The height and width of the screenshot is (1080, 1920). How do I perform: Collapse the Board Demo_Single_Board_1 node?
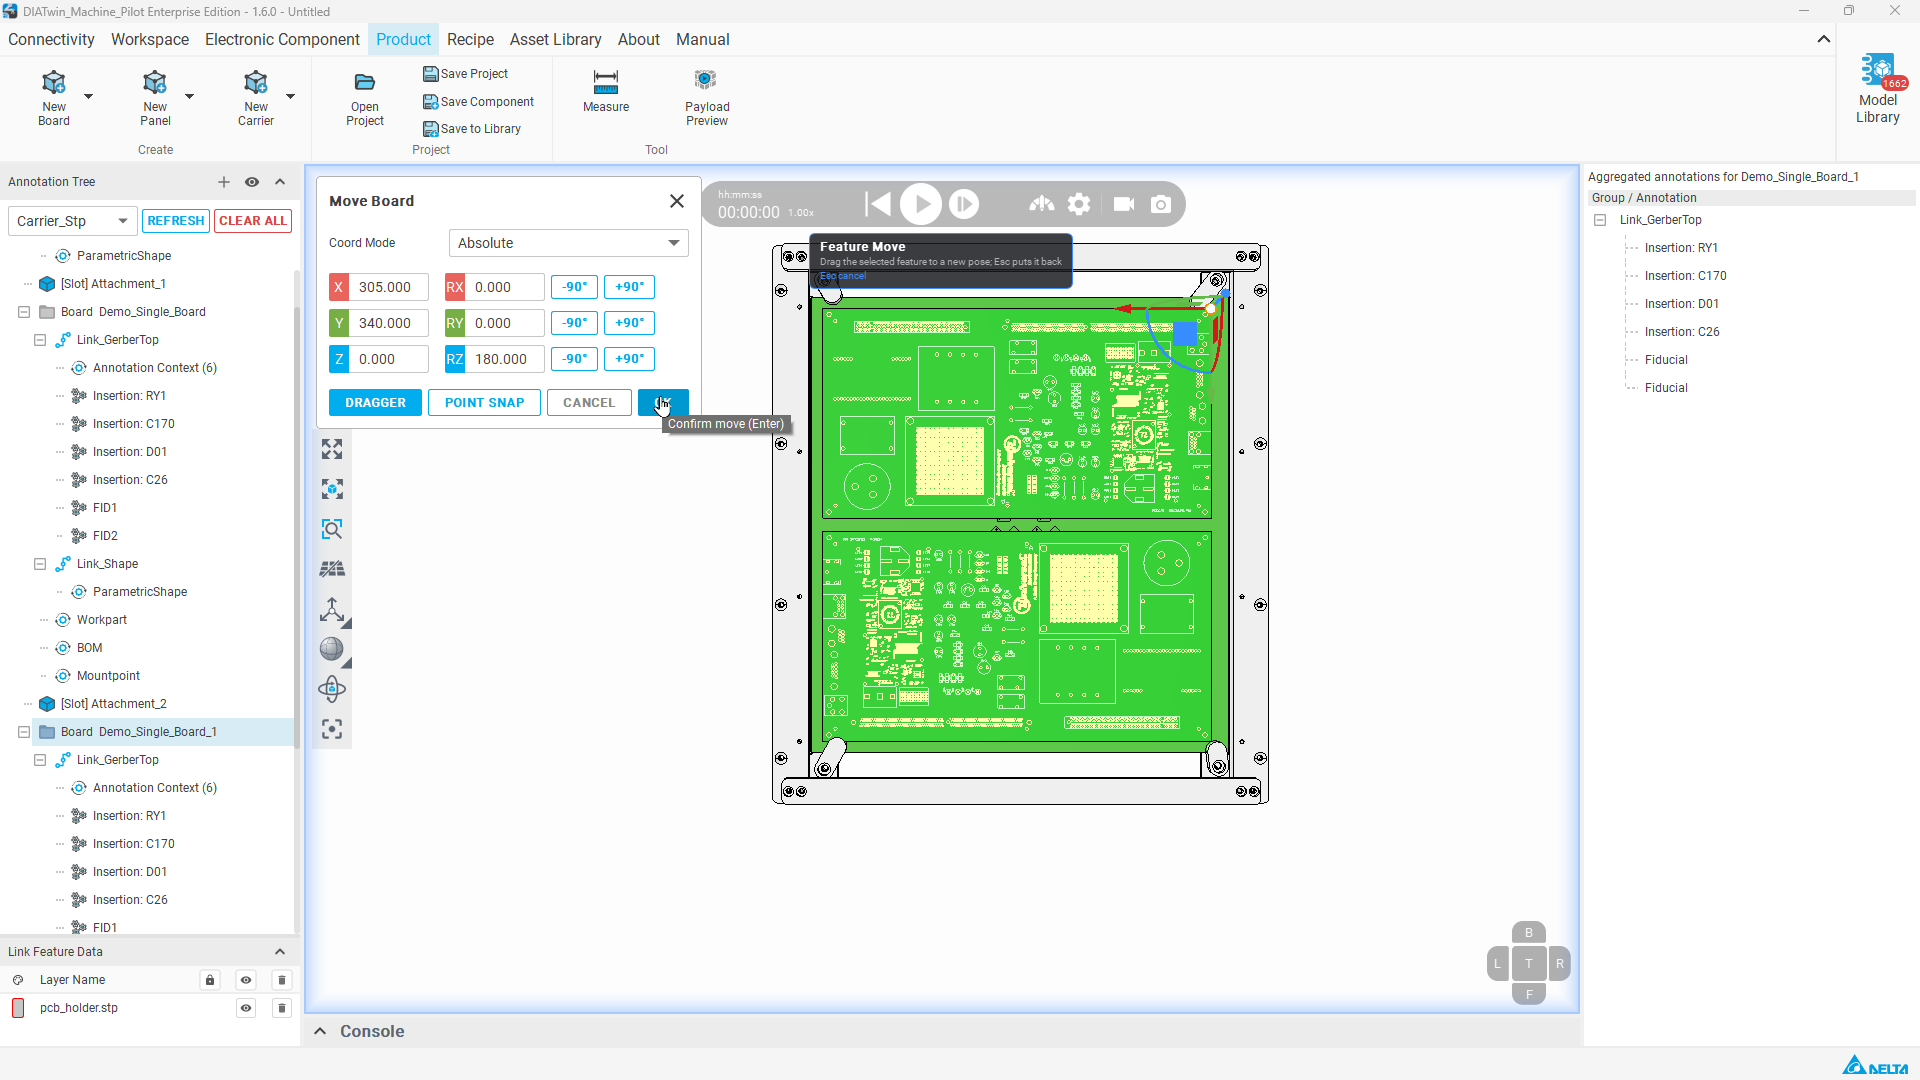24,732
